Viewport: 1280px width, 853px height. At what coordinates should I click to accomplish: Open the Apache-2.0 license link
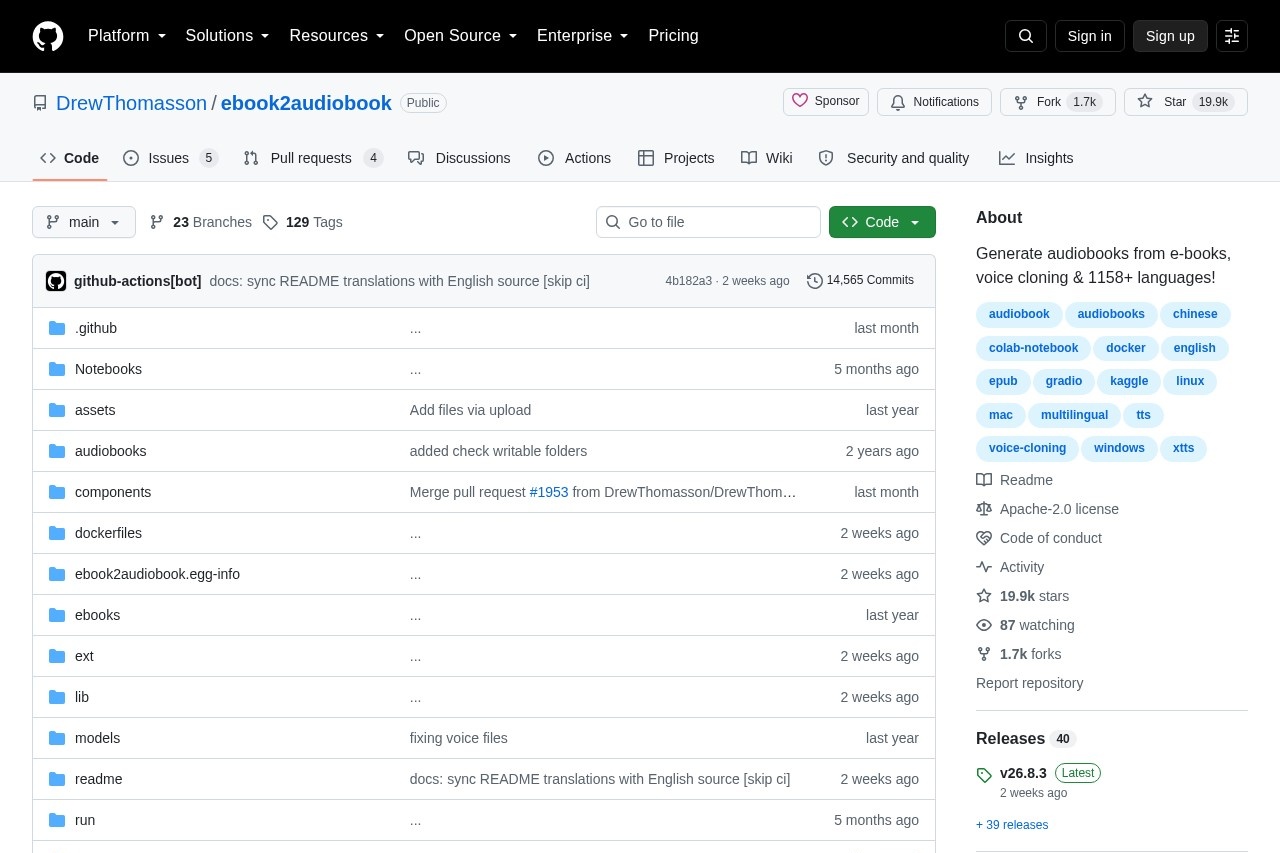[1059, 509]
